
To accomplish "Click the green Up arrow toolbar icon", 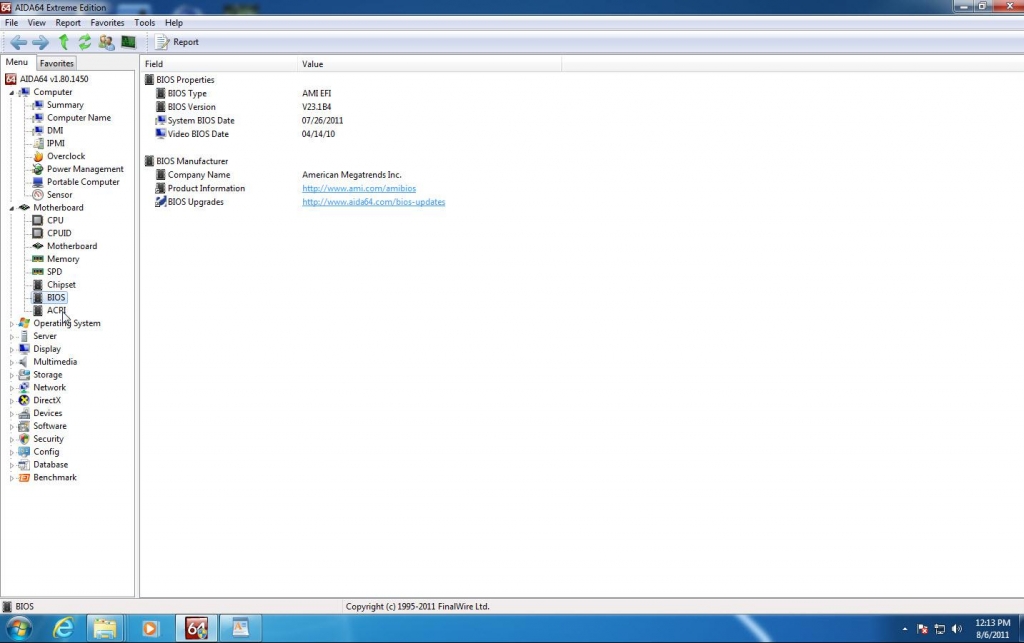I will click(x=63, y=42).
